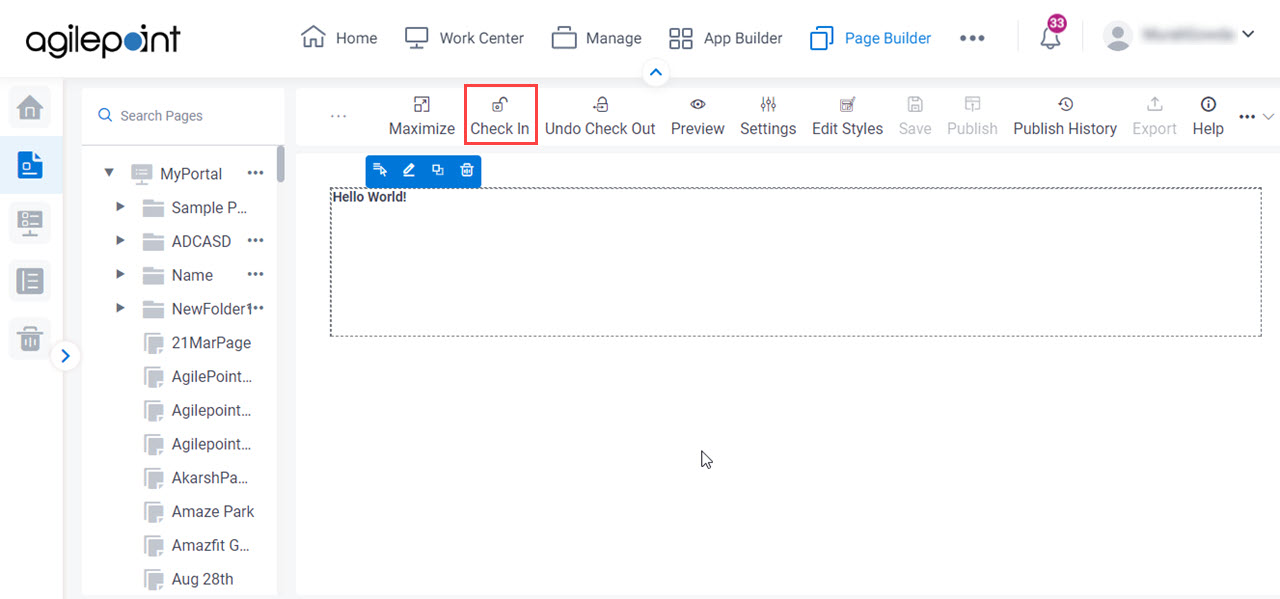Open more options in top navigation
The width and height of the screenshot is (1280, 599).
[972, 38]
